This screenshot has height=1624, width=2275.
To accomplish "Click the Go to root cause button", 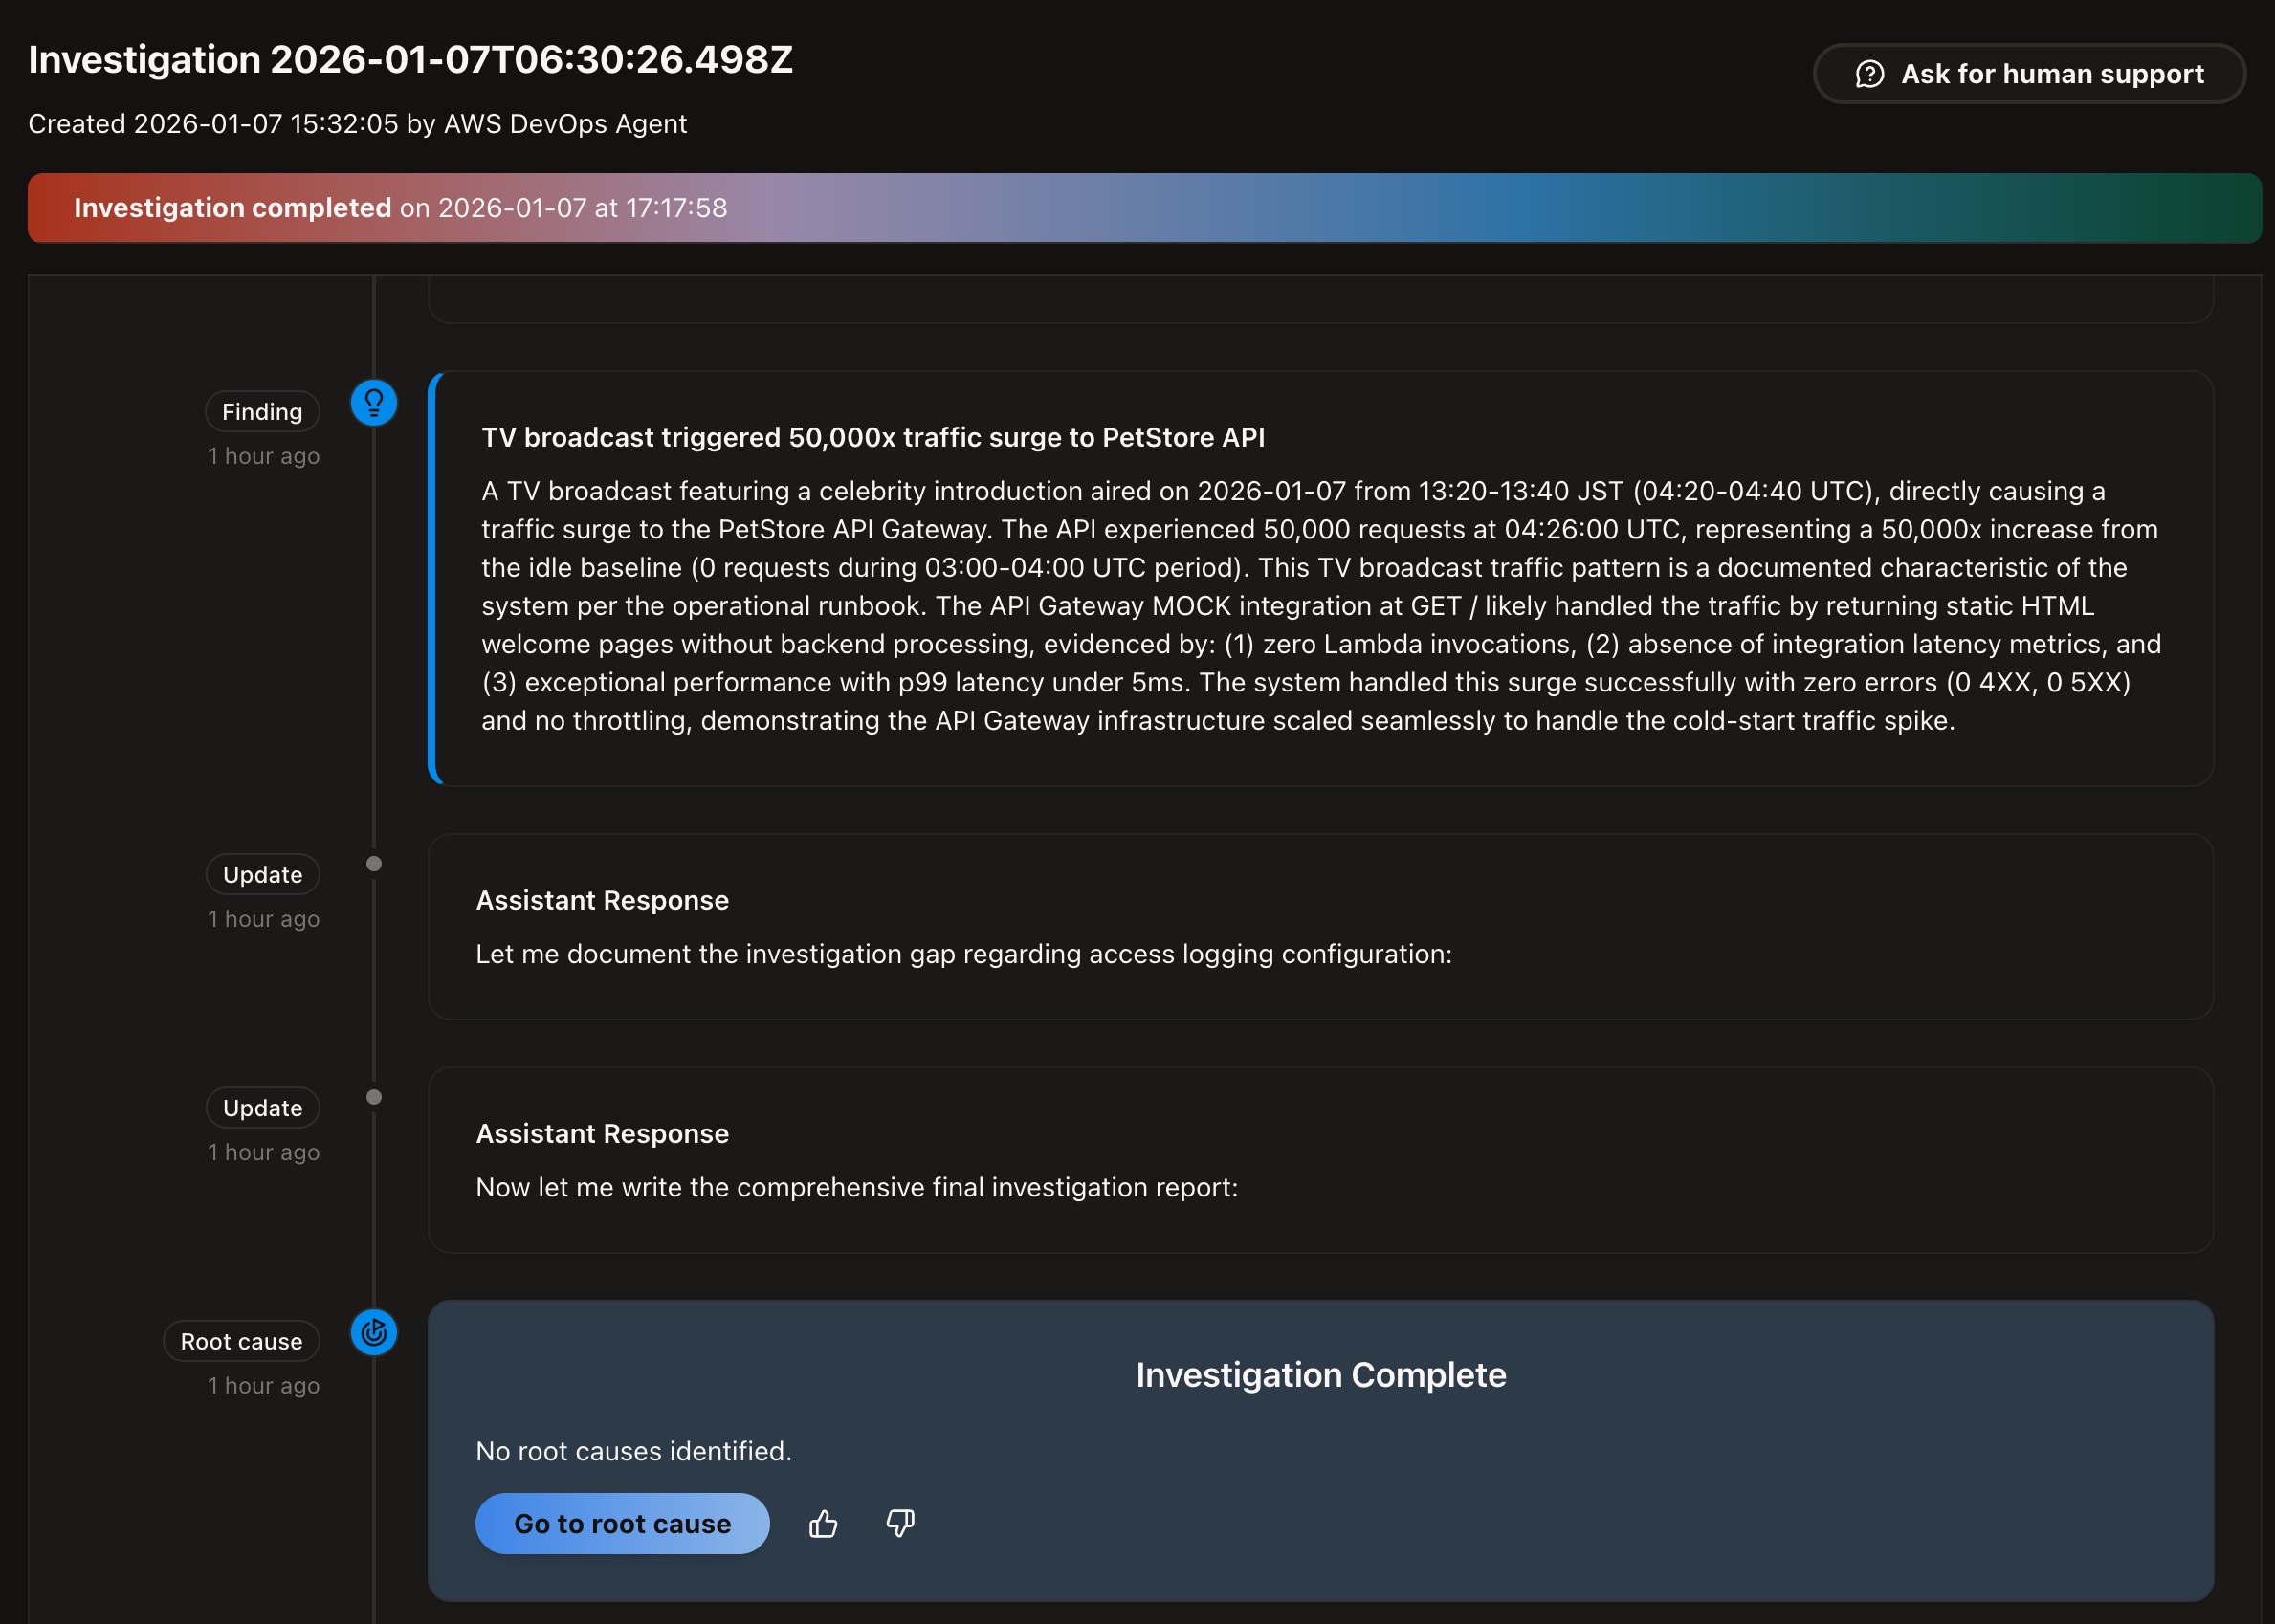I will (621, 1523).
